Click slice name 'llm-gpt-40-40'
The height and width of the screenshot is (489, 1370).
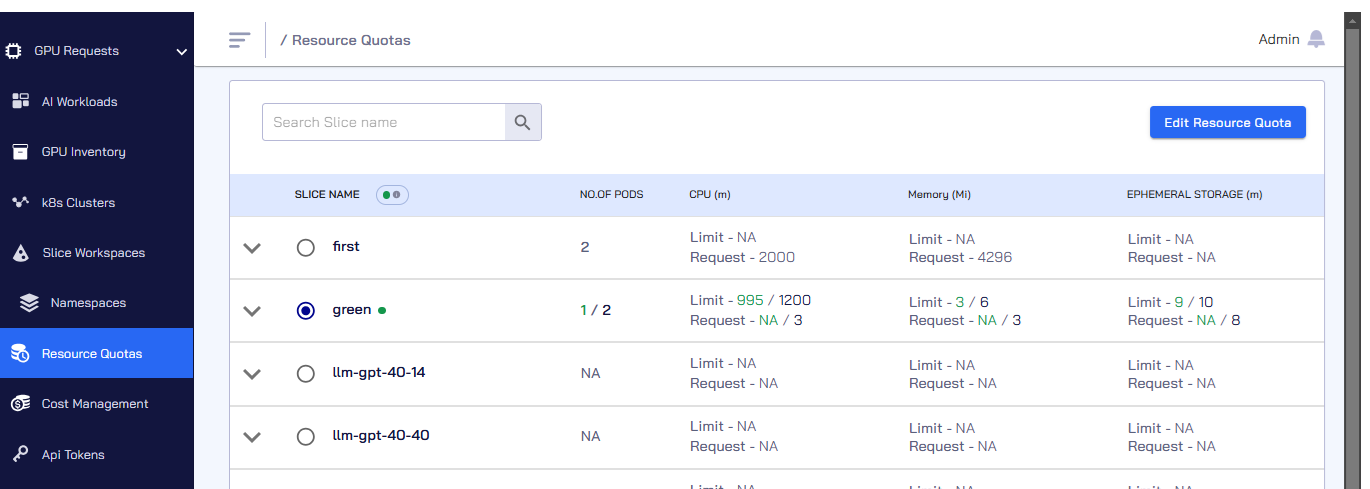coord(381,436)
